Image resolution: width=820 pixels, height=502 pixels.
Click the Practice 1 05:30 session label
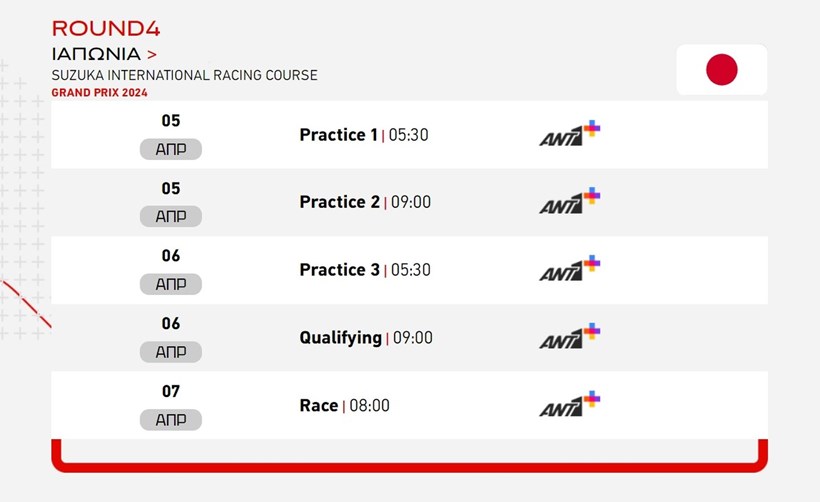364,135
